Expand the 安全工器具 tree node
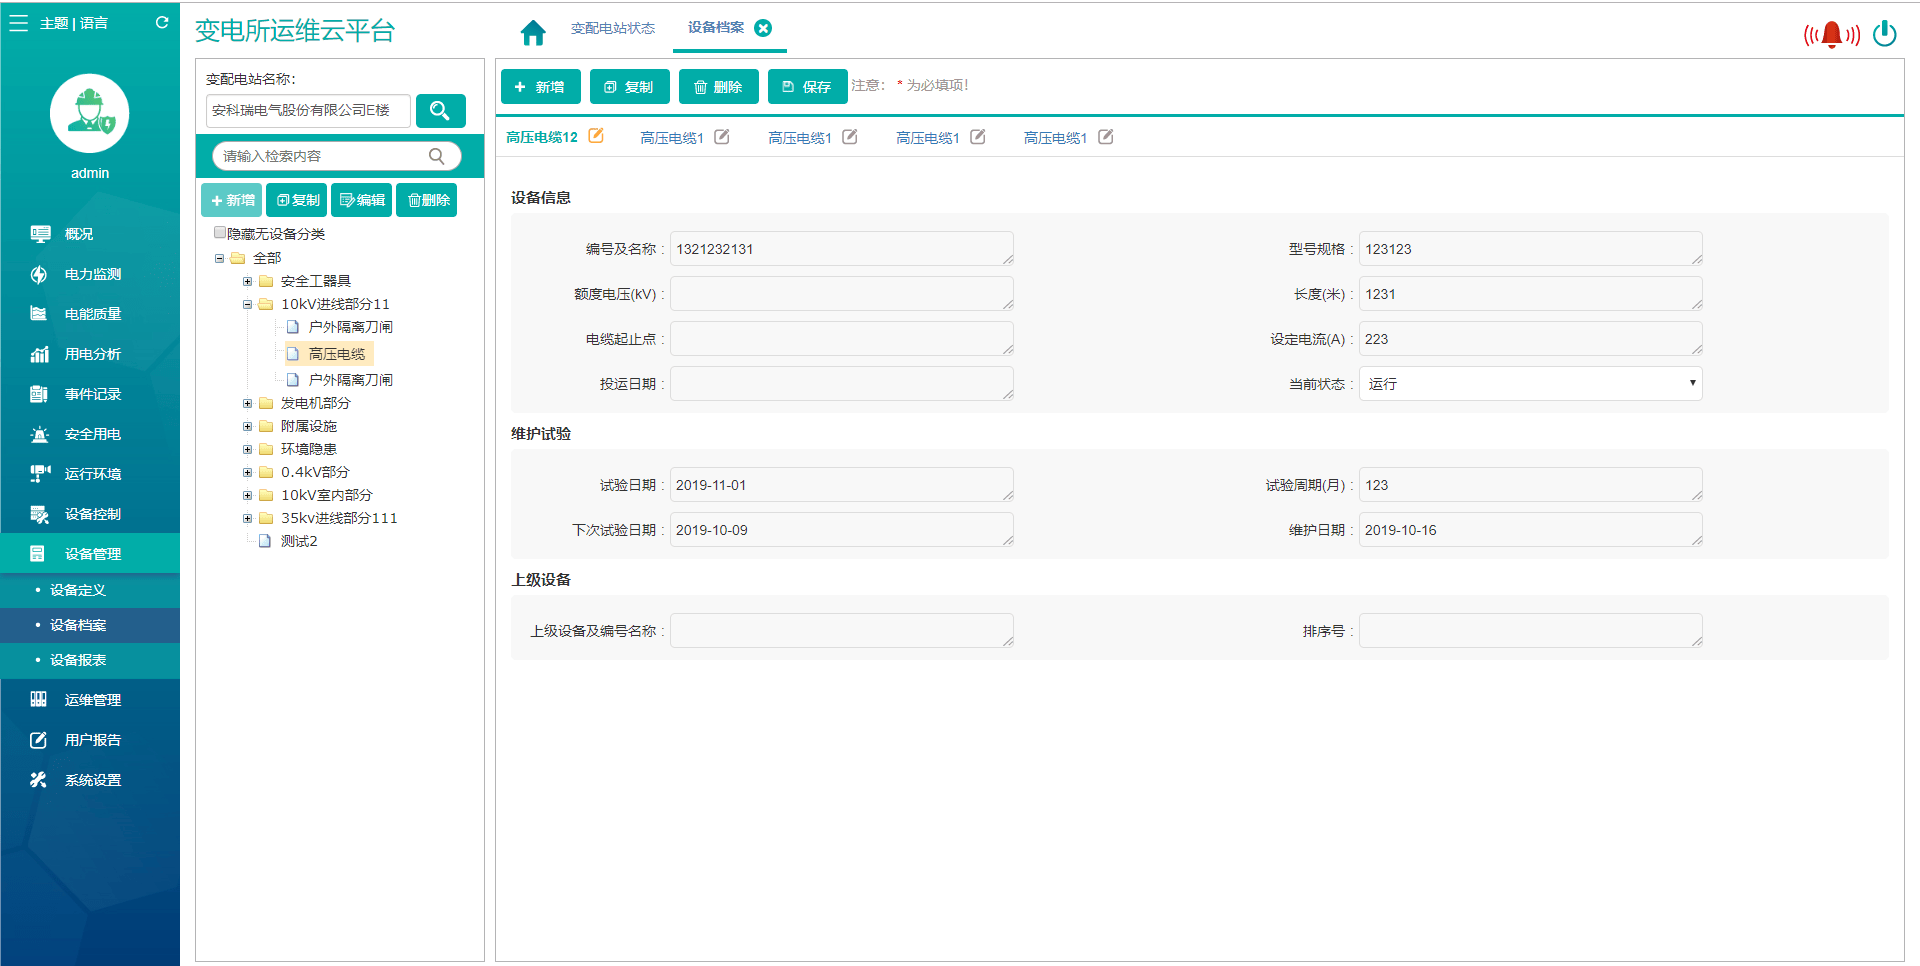 (247, 281)
